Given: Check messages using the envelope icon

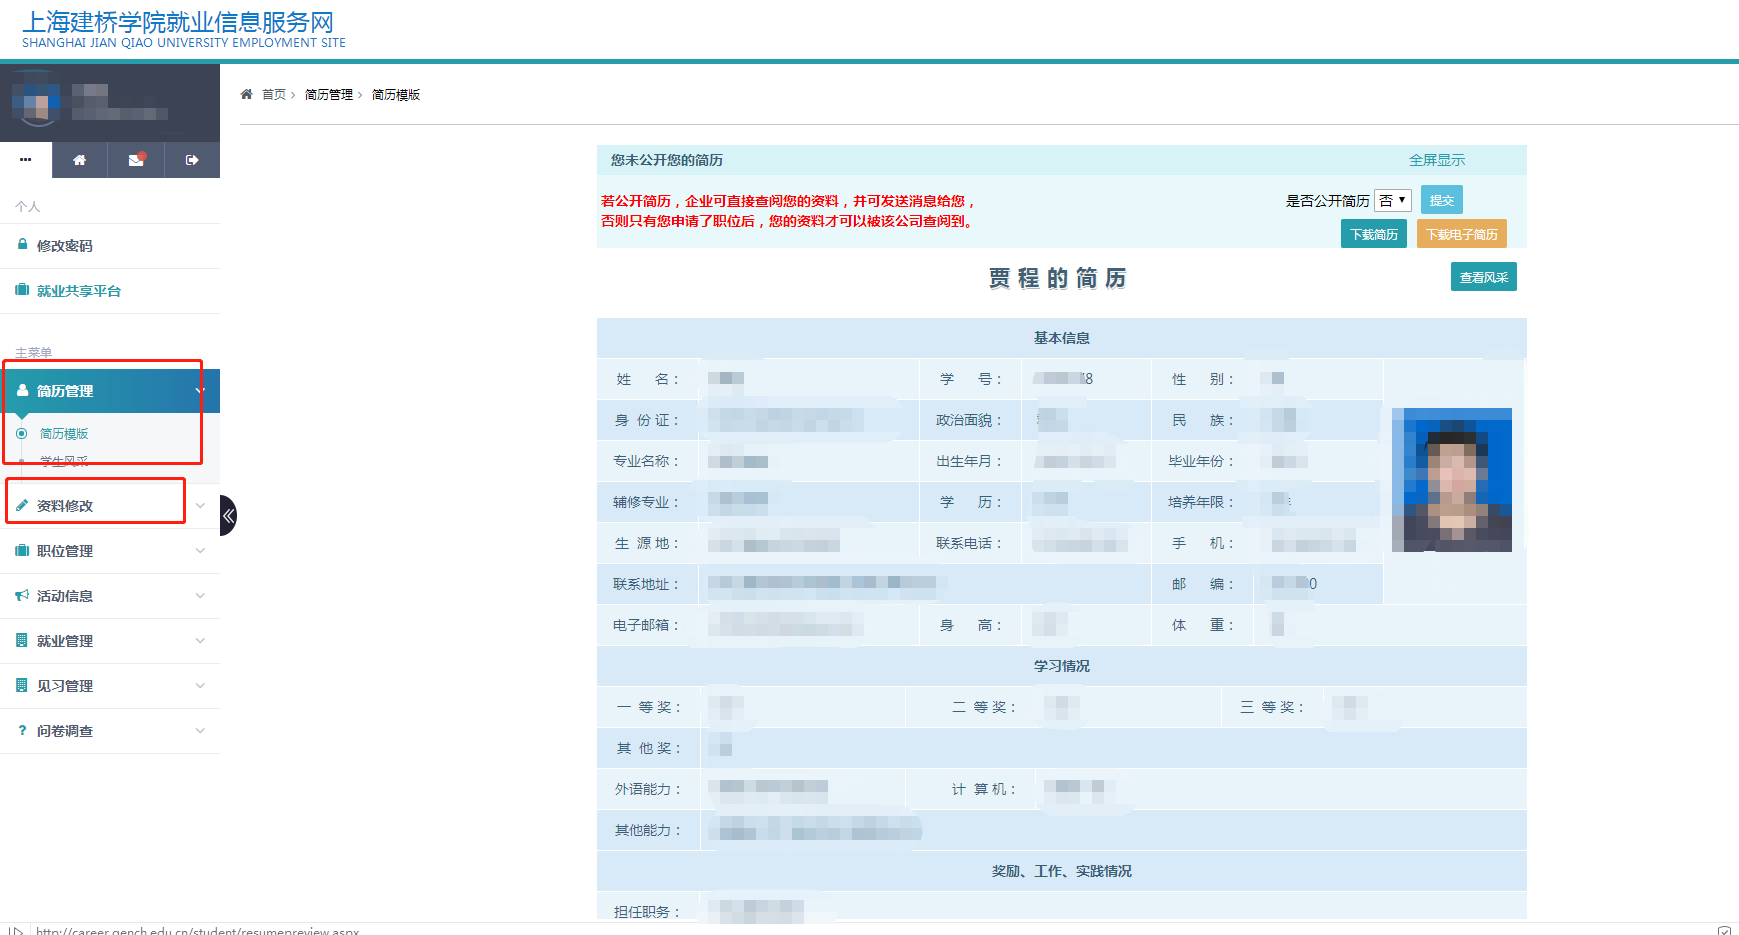Looking at the screenshot, I should 135,160.
